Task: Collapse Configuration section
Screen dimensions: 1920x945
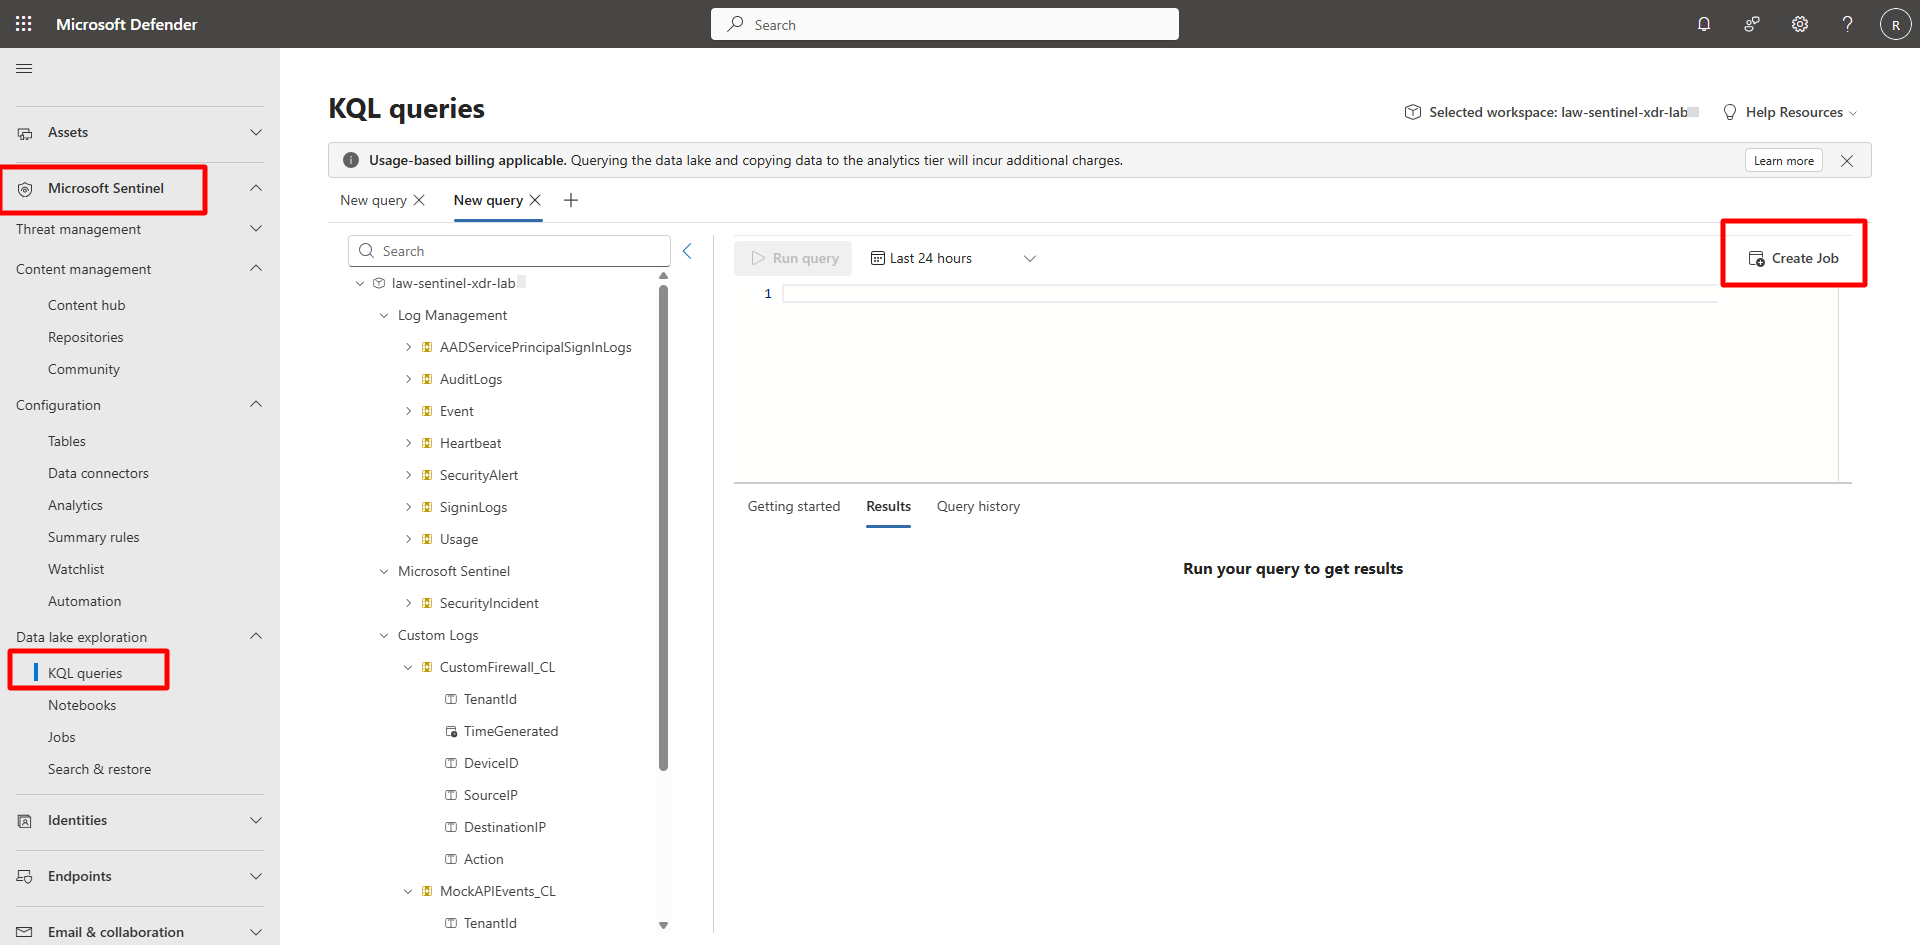Action: click(256, 404)
